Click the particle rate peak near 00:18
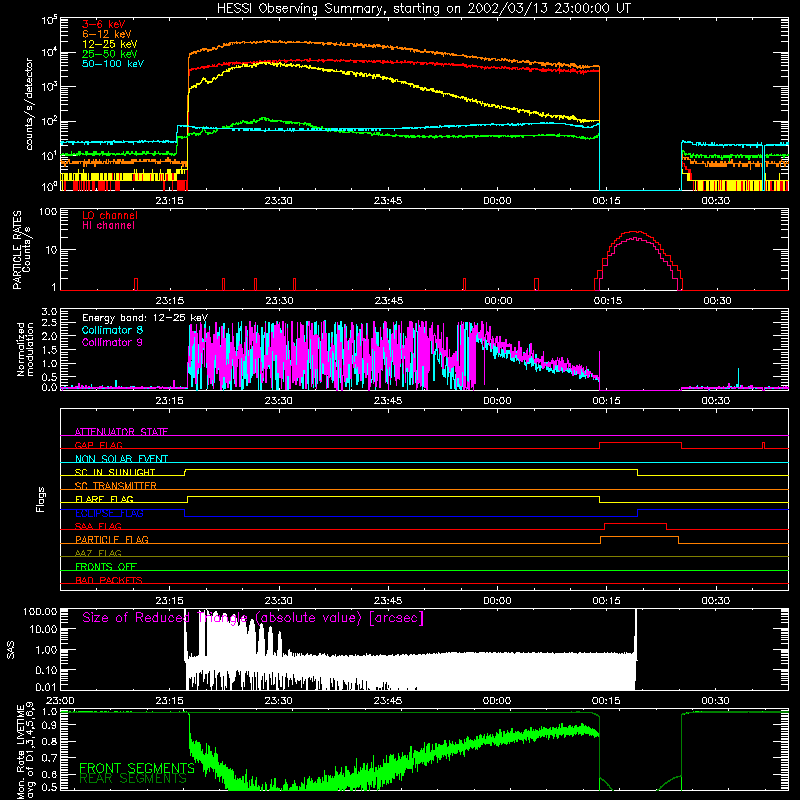 (634, 232)
